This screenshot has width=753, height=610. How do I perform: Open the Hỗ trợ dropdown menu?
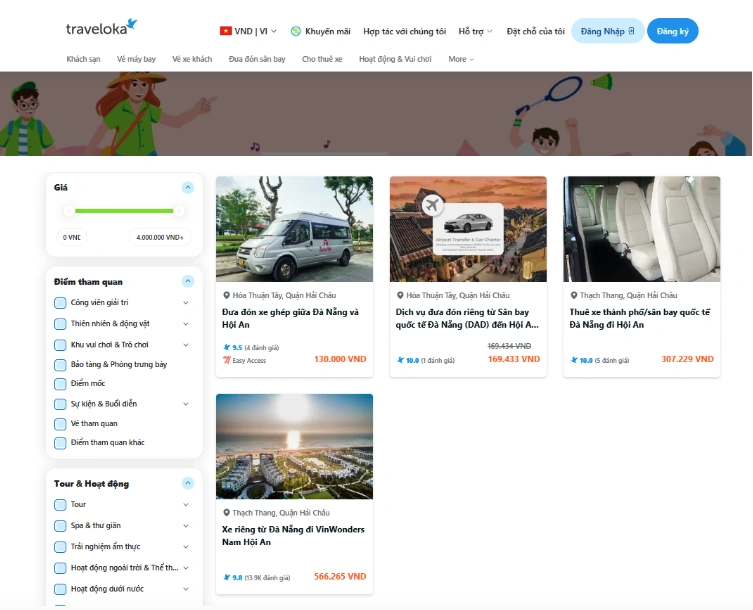[x=475, y=31]
